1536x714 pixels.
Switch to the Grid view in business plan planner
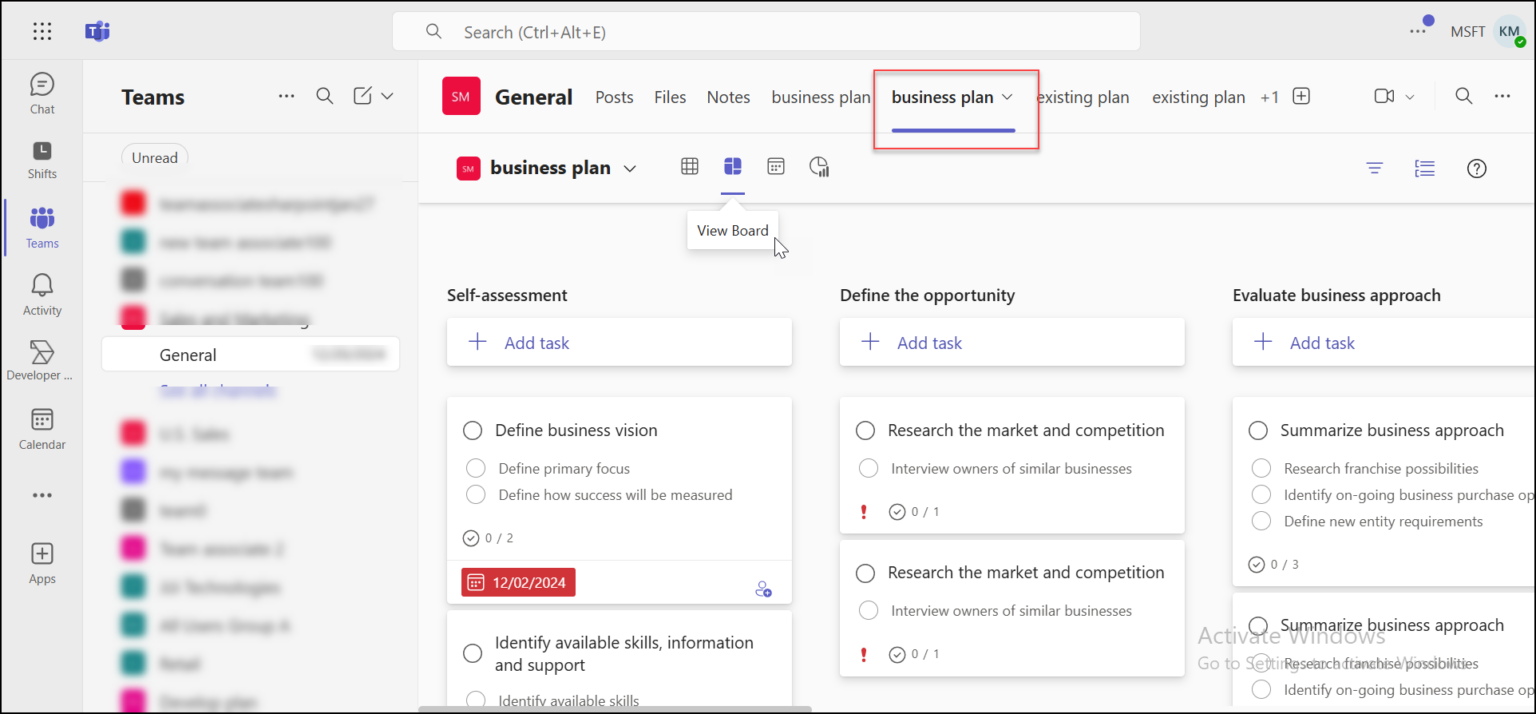click(x=689, y=166)
